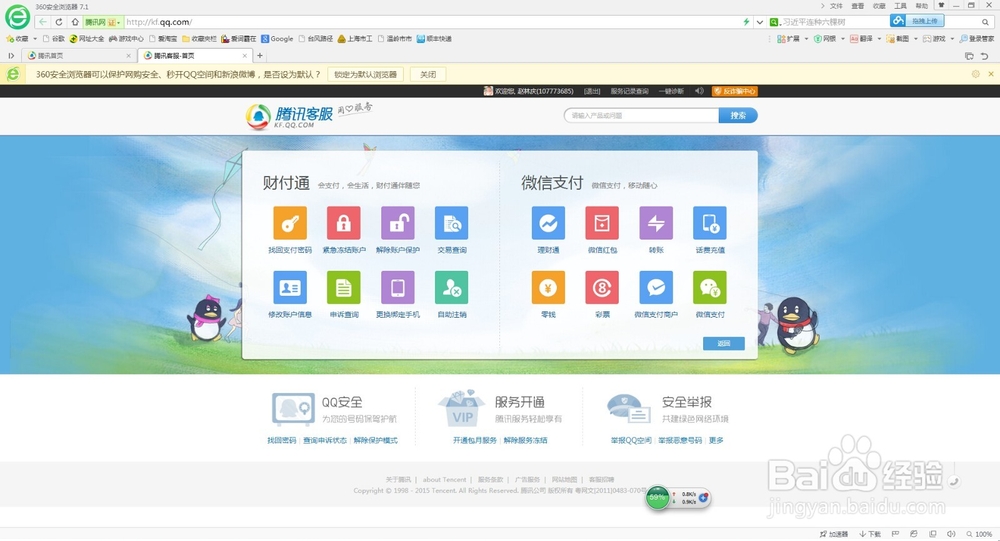The height and width of the screenshot is (541, 1000).
Task: Click the 登录管家 toolbar item
Action: click(977, 39)
